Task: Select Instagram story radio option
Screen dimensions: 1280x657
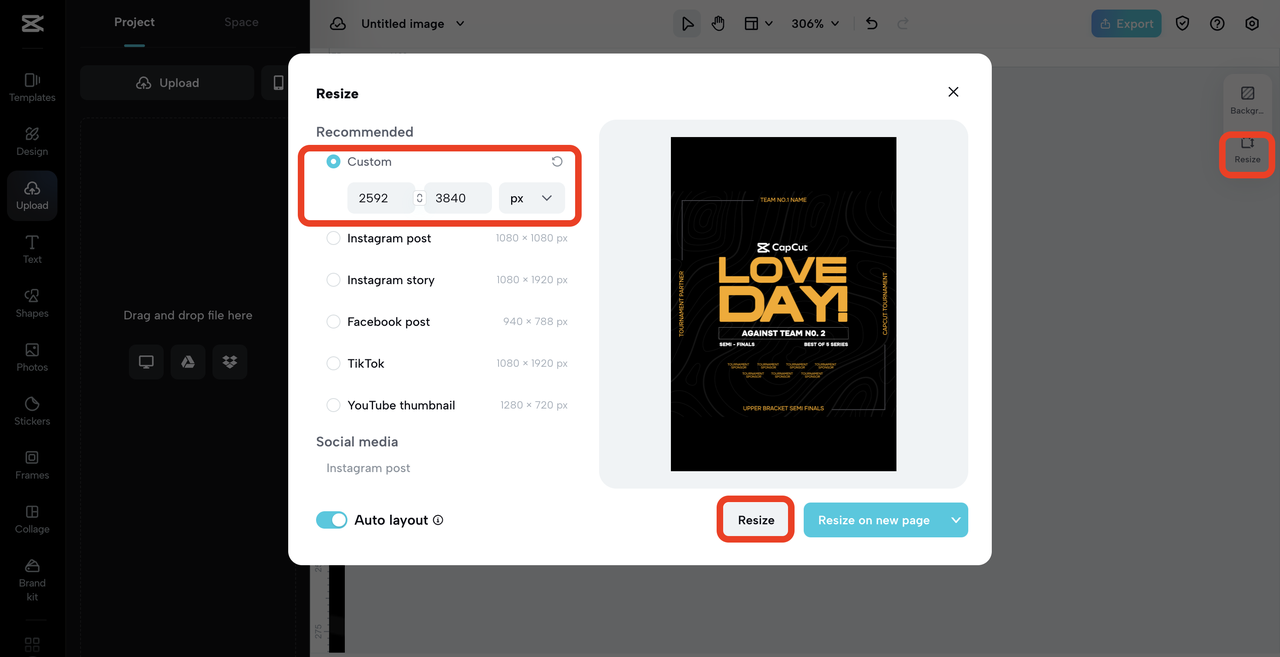Action: [333, 280]
